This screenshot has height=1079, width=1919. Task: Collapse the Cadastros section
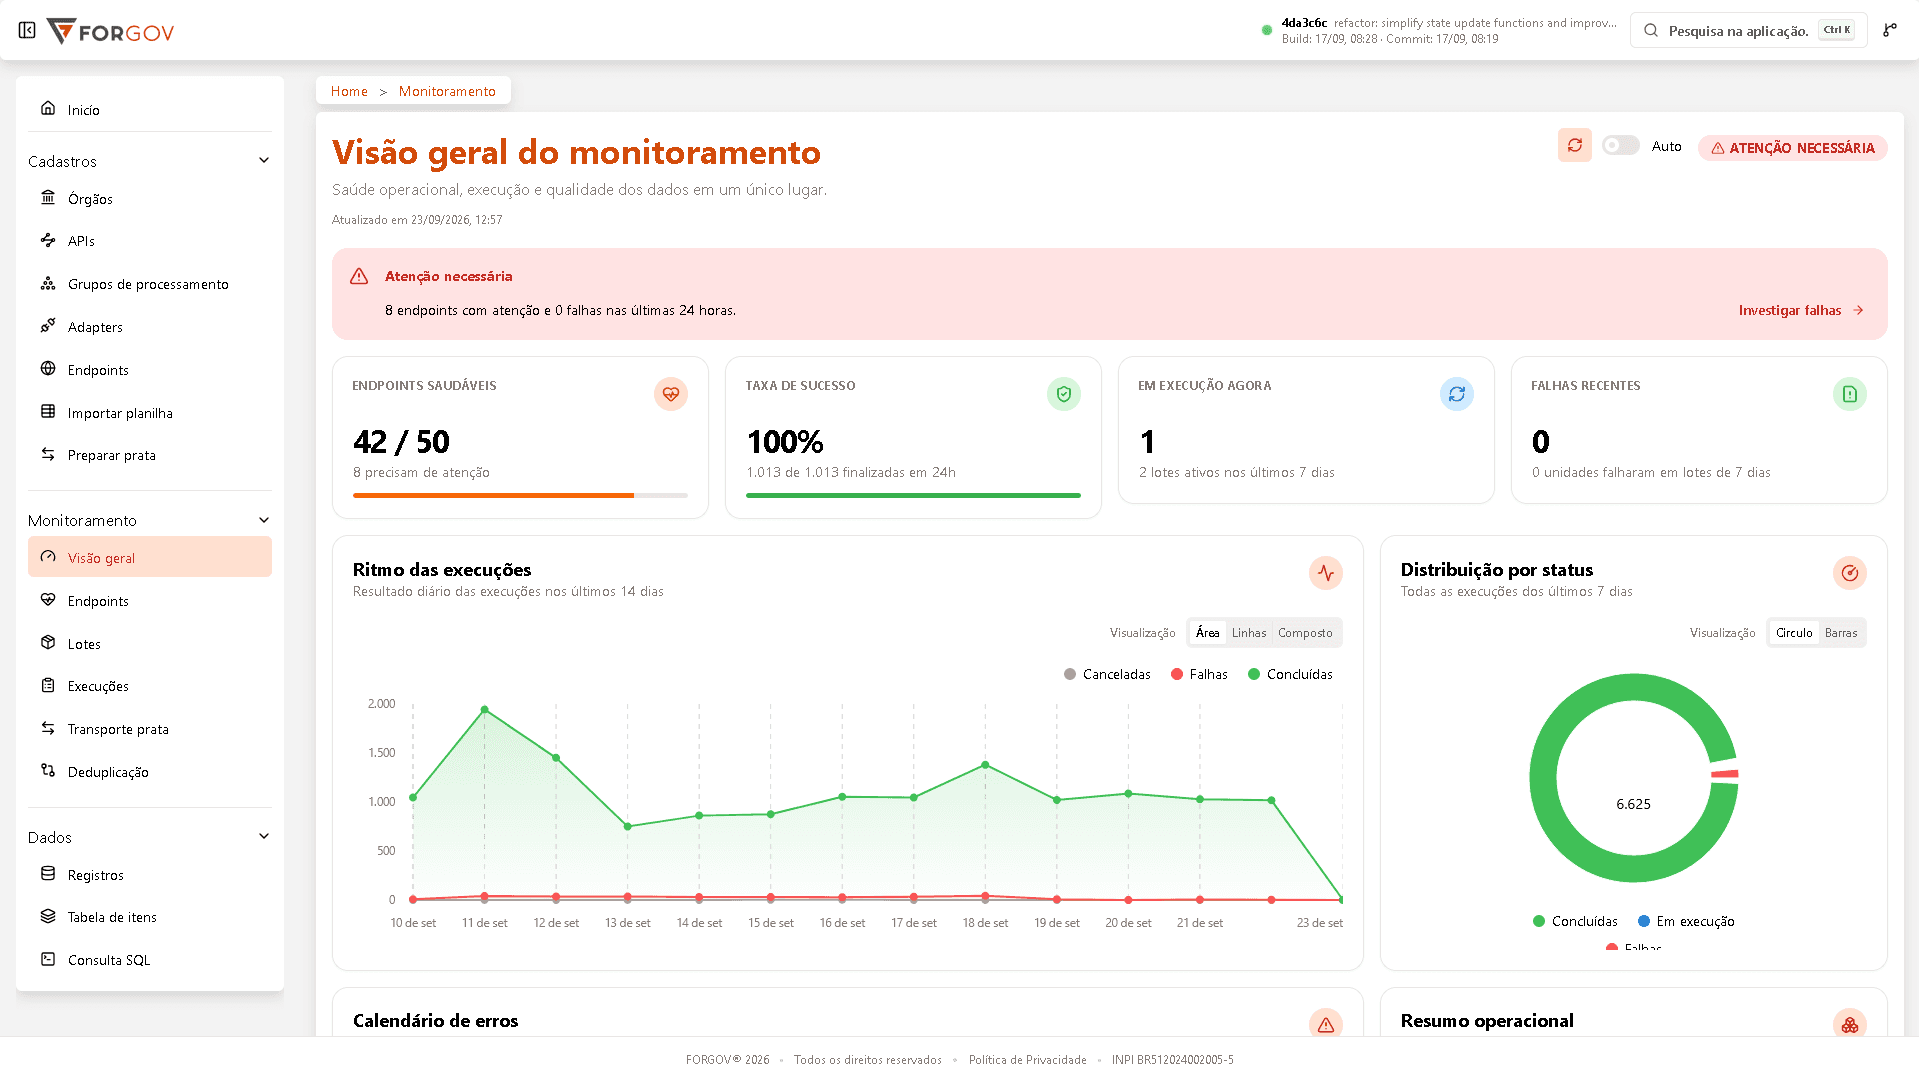click(x=150, y=161)
